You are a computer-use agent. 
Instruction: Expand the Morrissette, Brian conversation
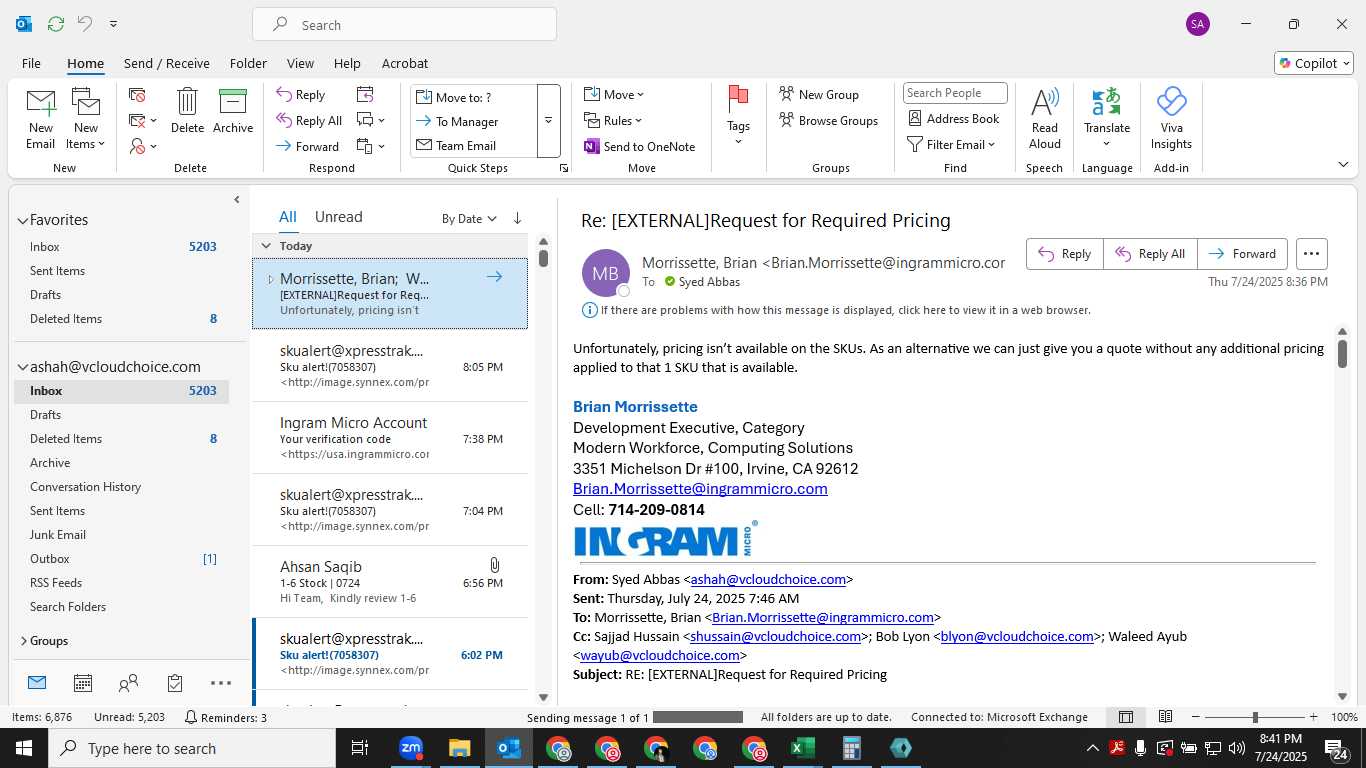[270, 279]
